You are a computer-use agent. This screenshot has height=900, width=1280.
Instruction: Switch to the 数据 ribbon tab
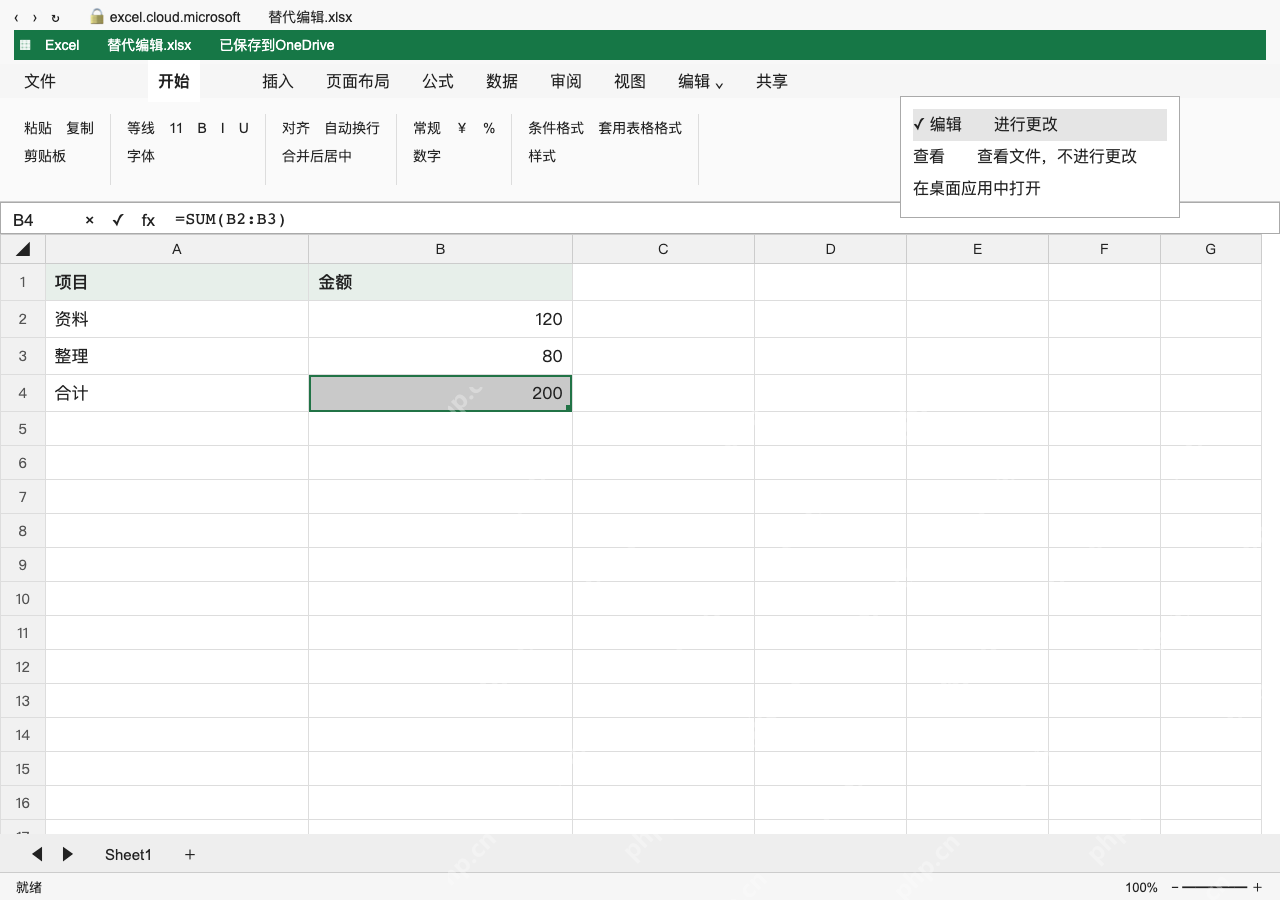tap(502, 82)
